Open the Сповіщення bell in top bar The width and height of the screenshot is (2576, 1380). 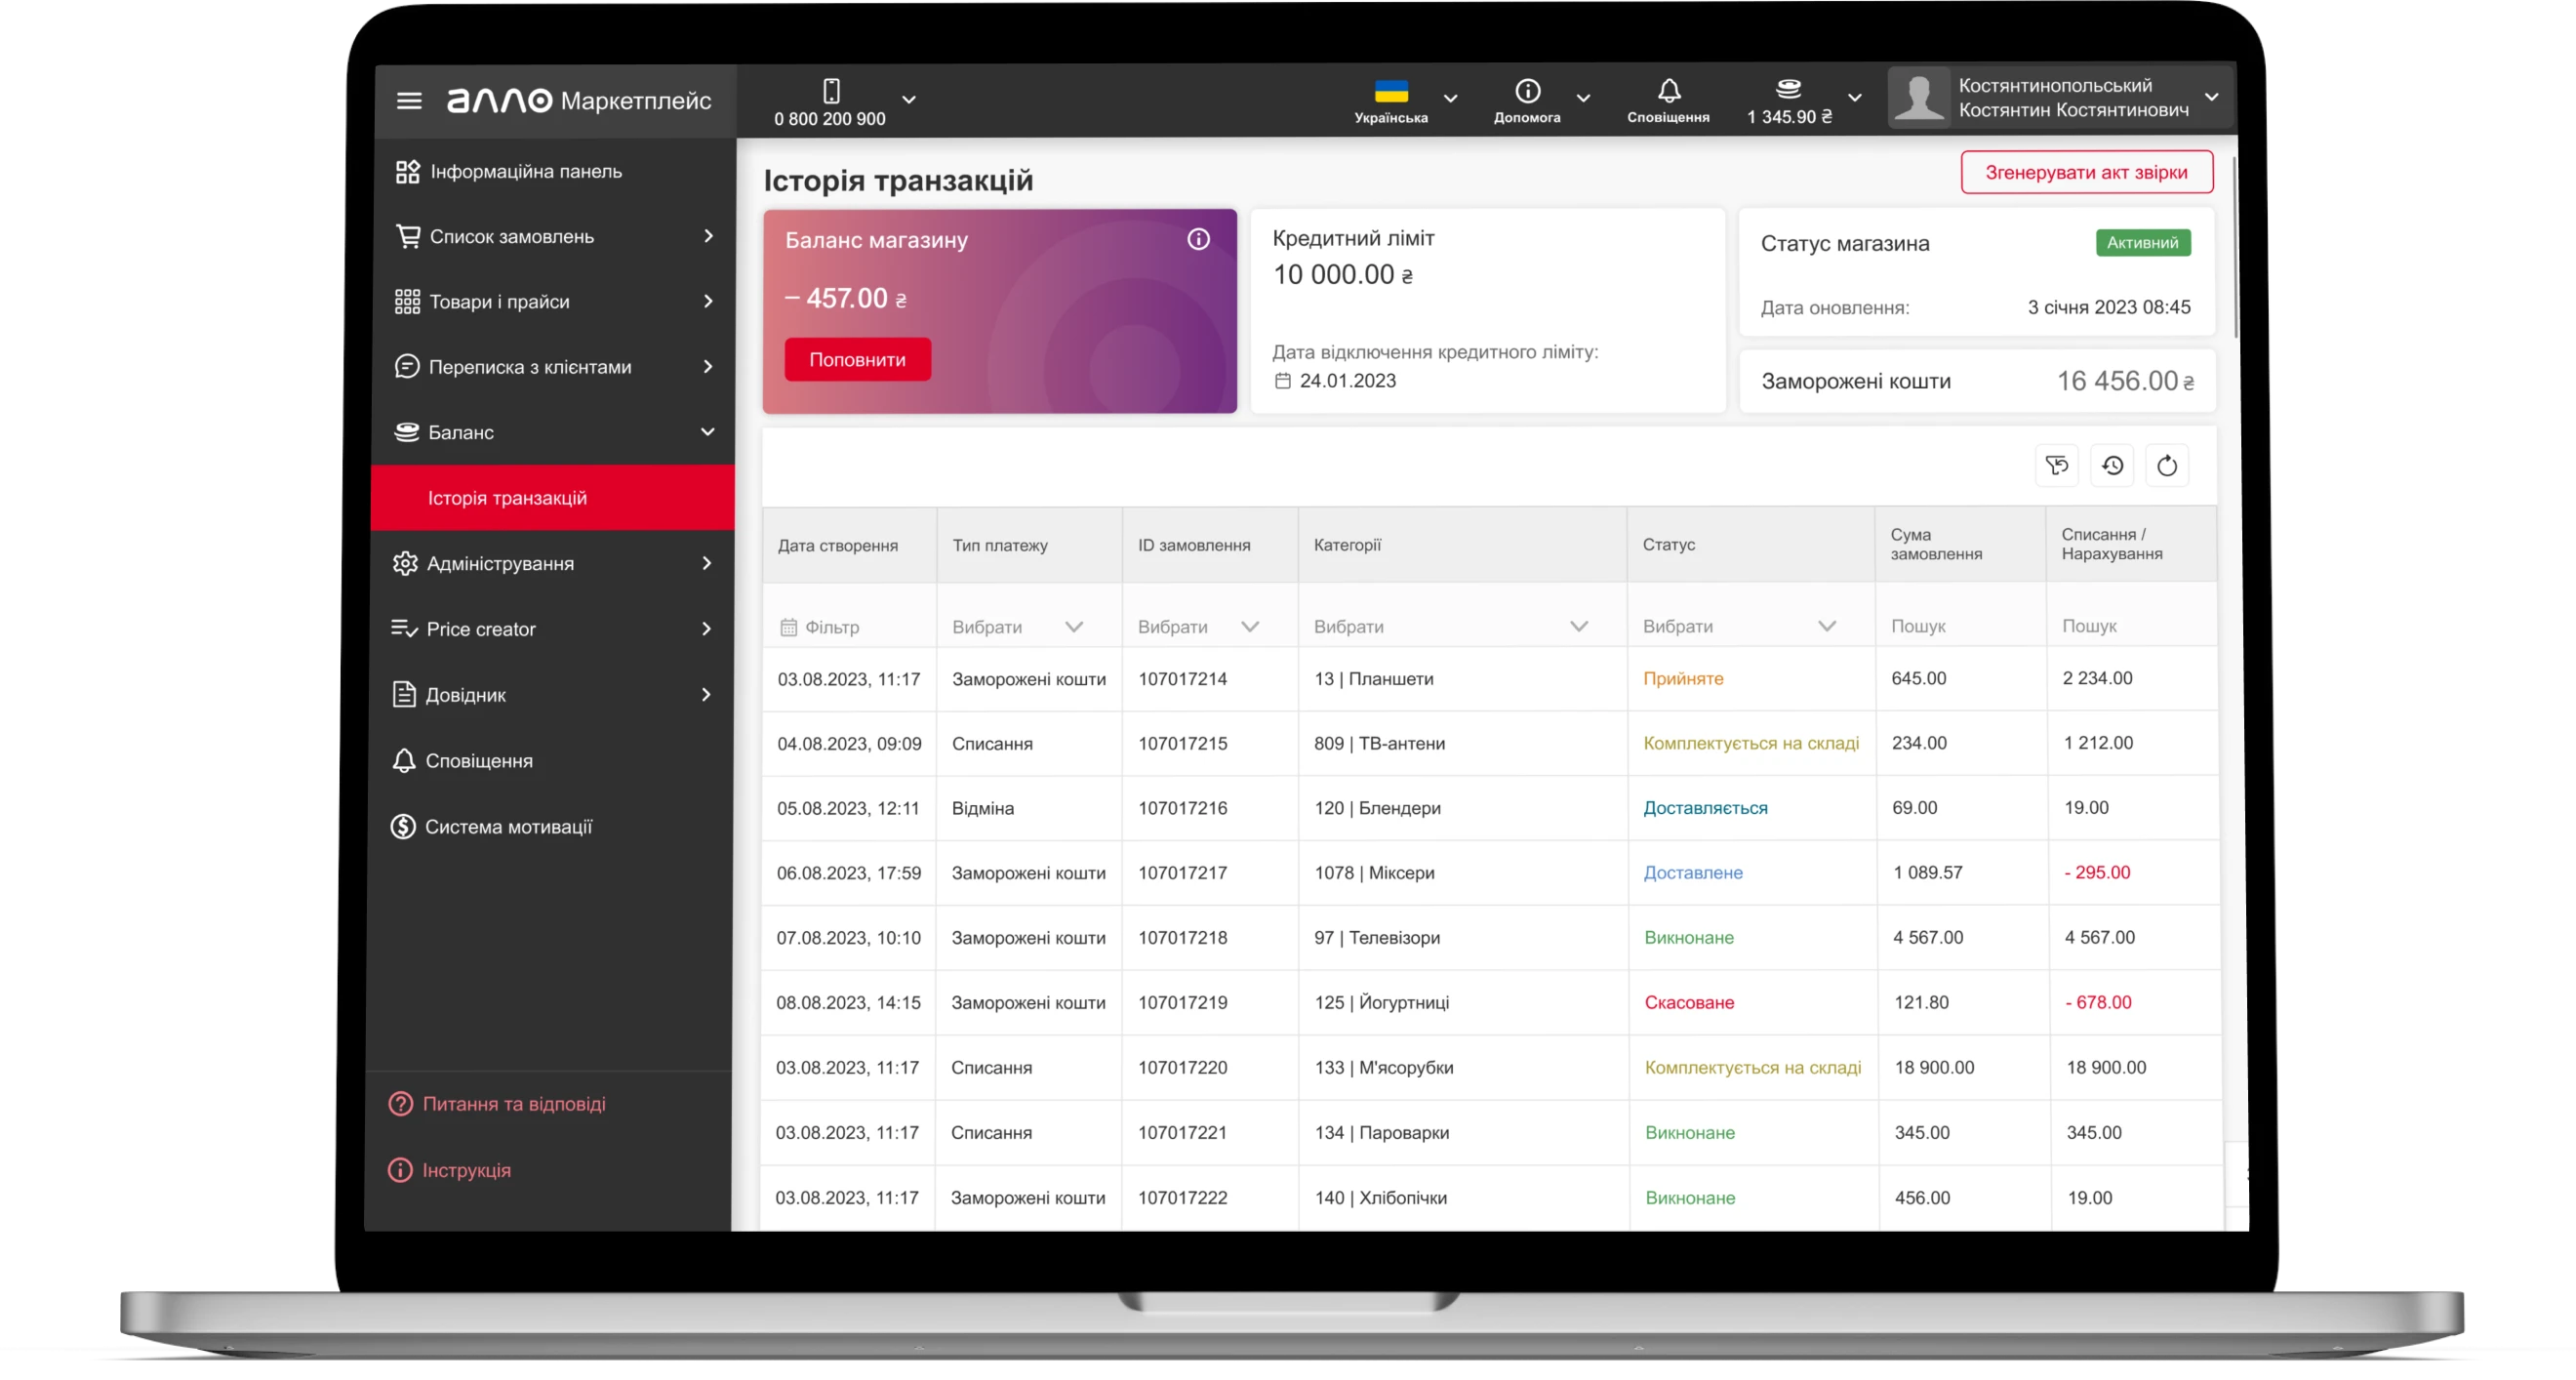[x=1668, y=92]
